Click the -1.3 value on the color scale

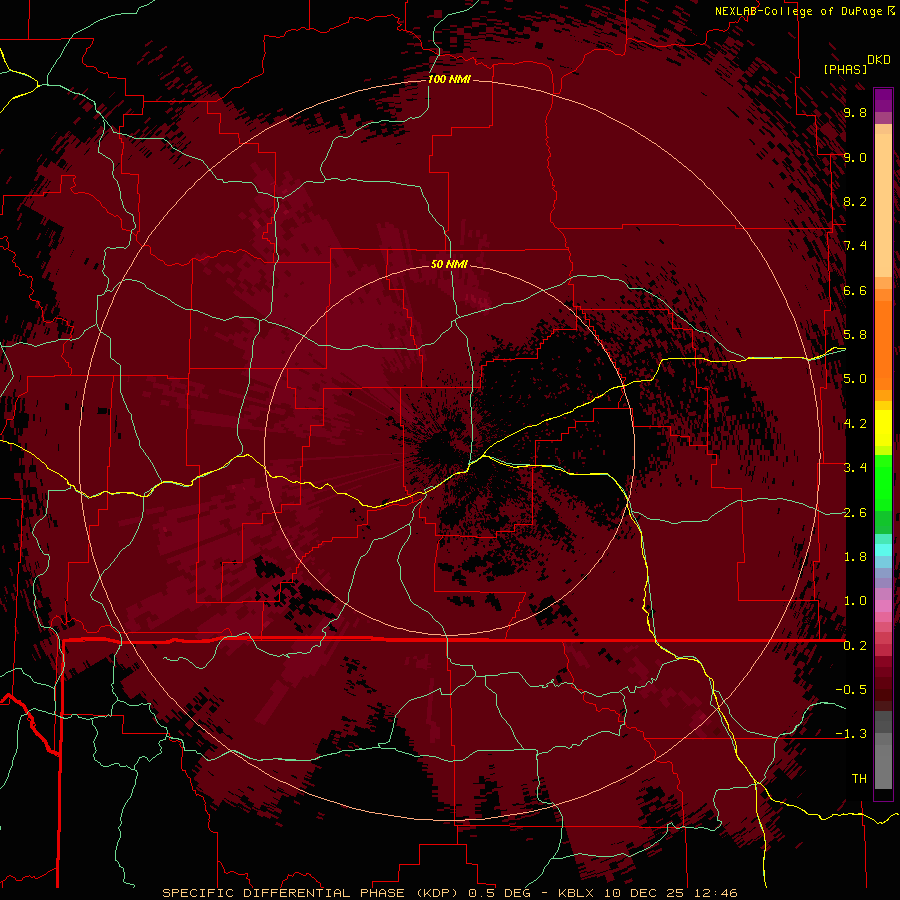tap(851, 734)
